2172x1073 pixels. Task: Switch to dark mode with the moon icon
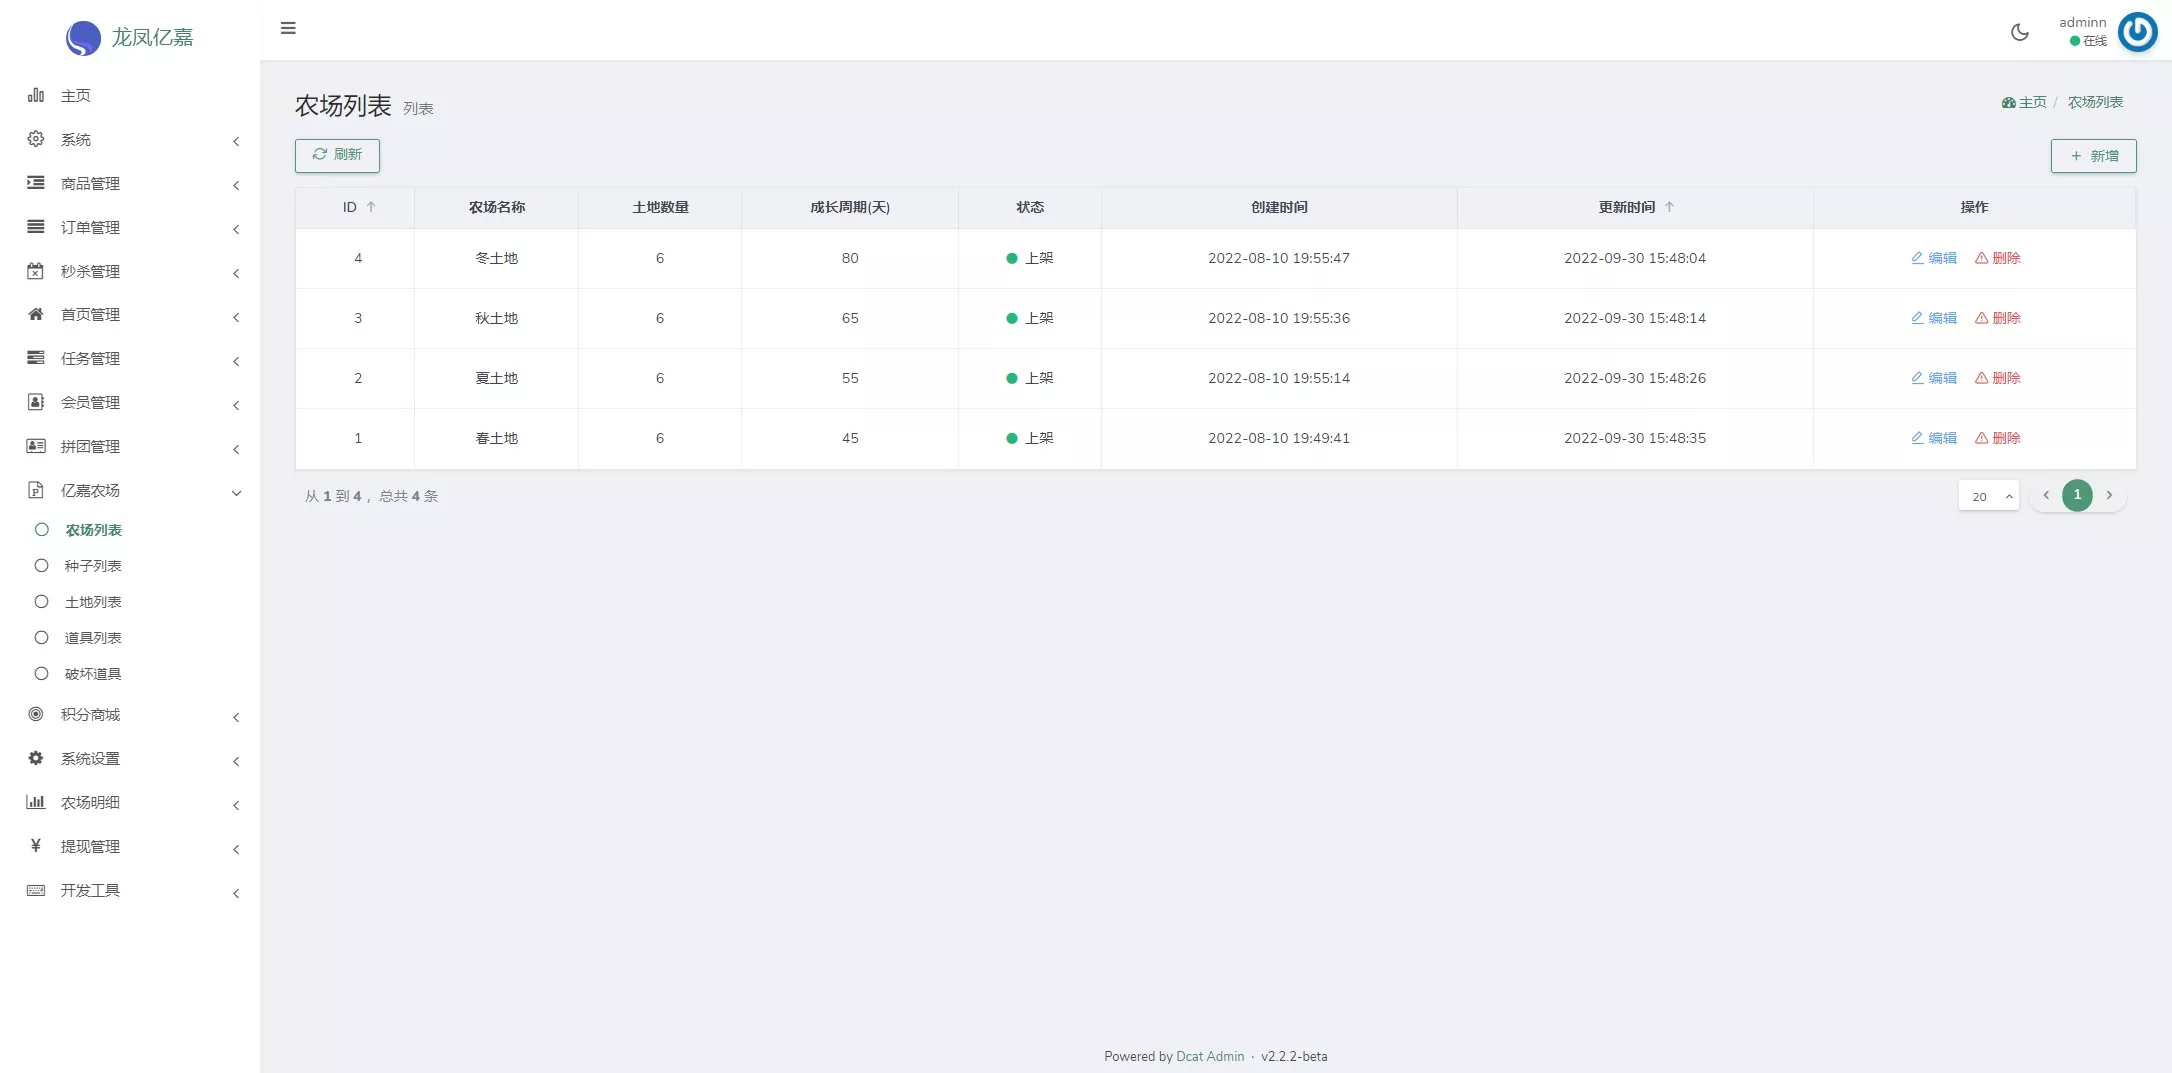[x=2019, y=32]
